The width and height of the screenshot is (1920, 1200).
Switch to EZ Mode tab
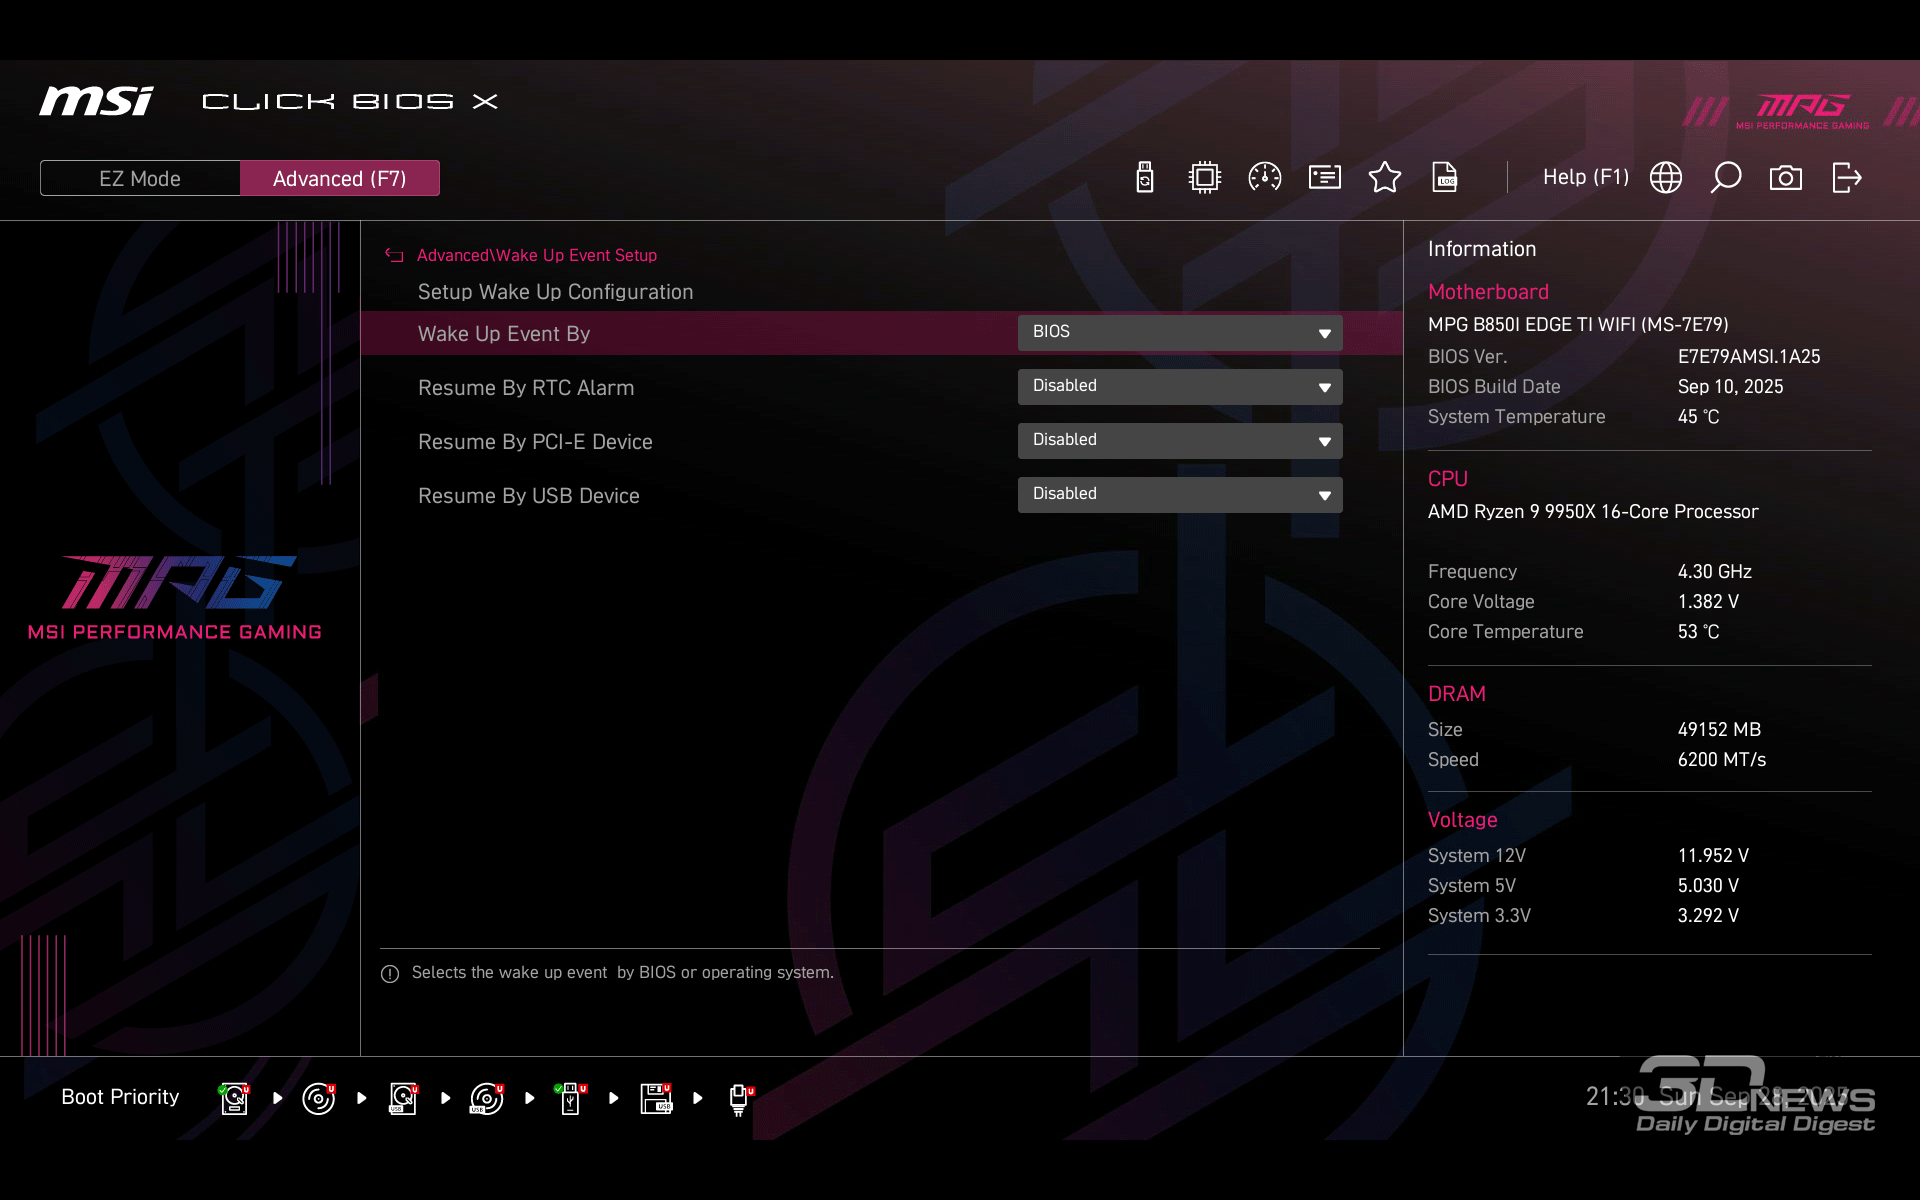tap(140, 178)
